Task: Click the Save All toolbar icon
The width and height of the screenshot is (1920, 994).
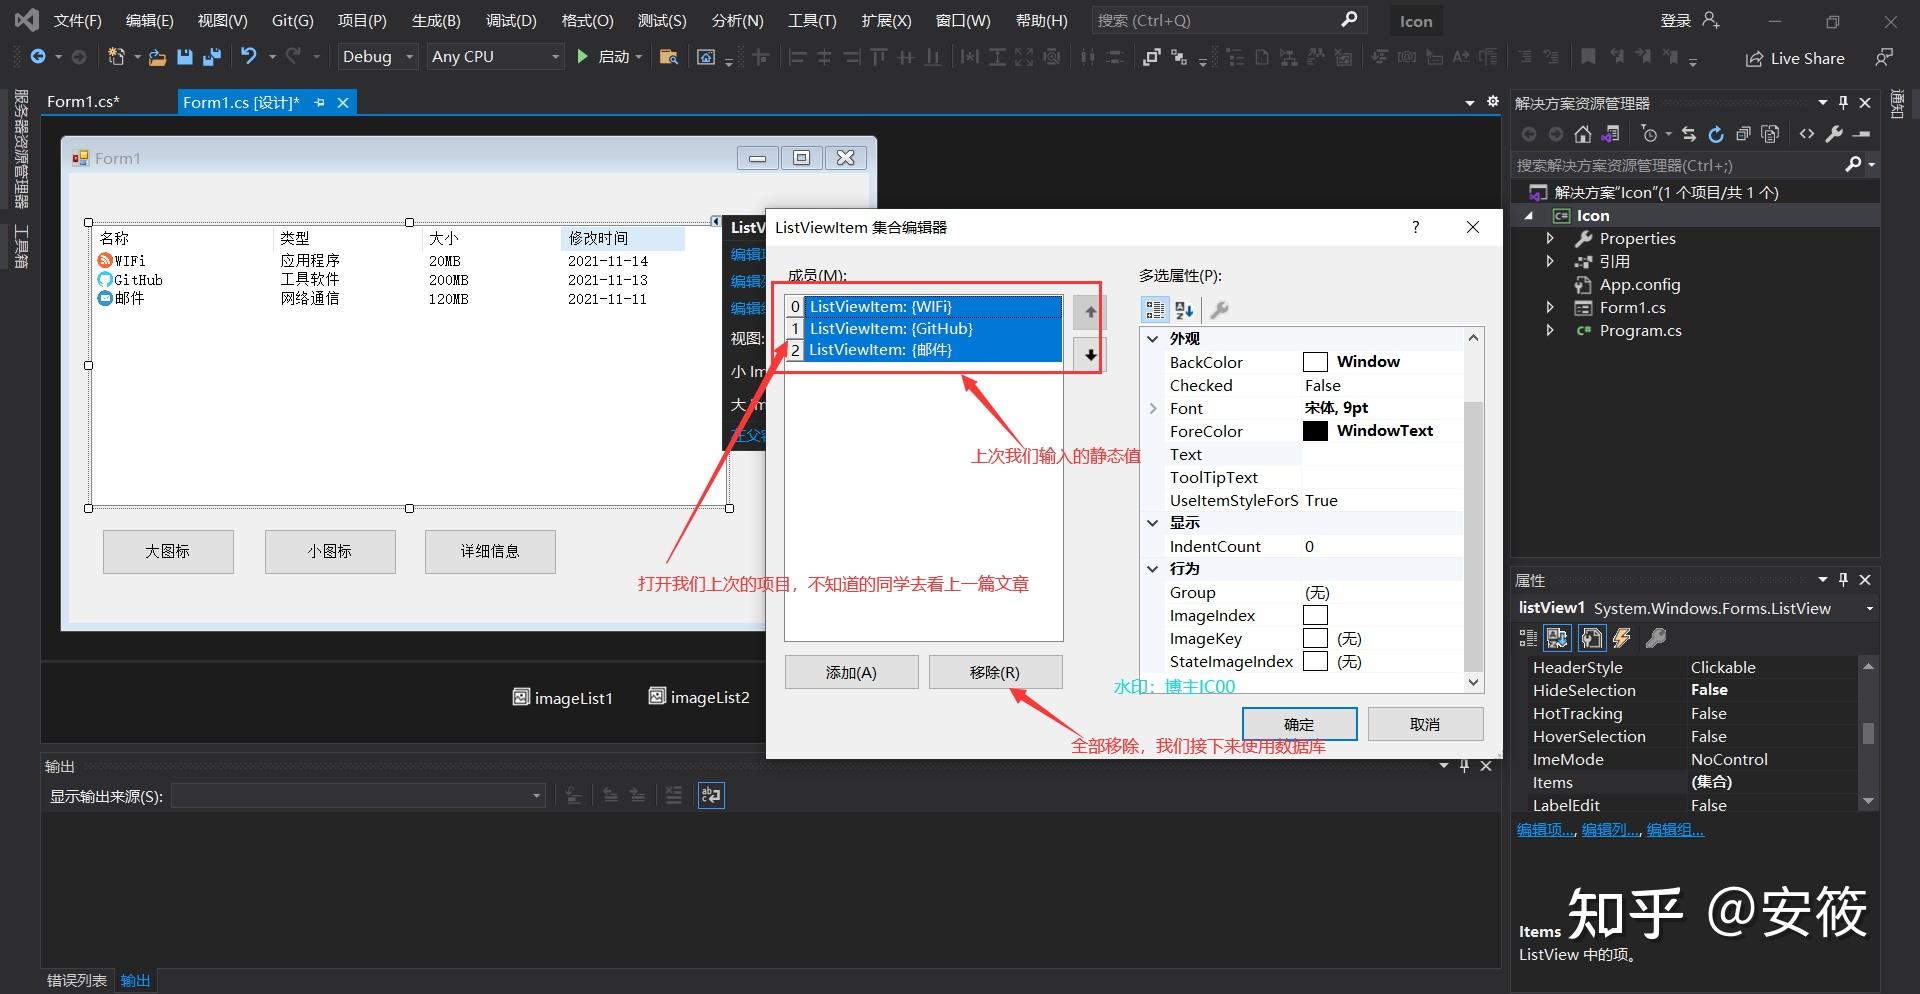Action: [x=211, y=57]
